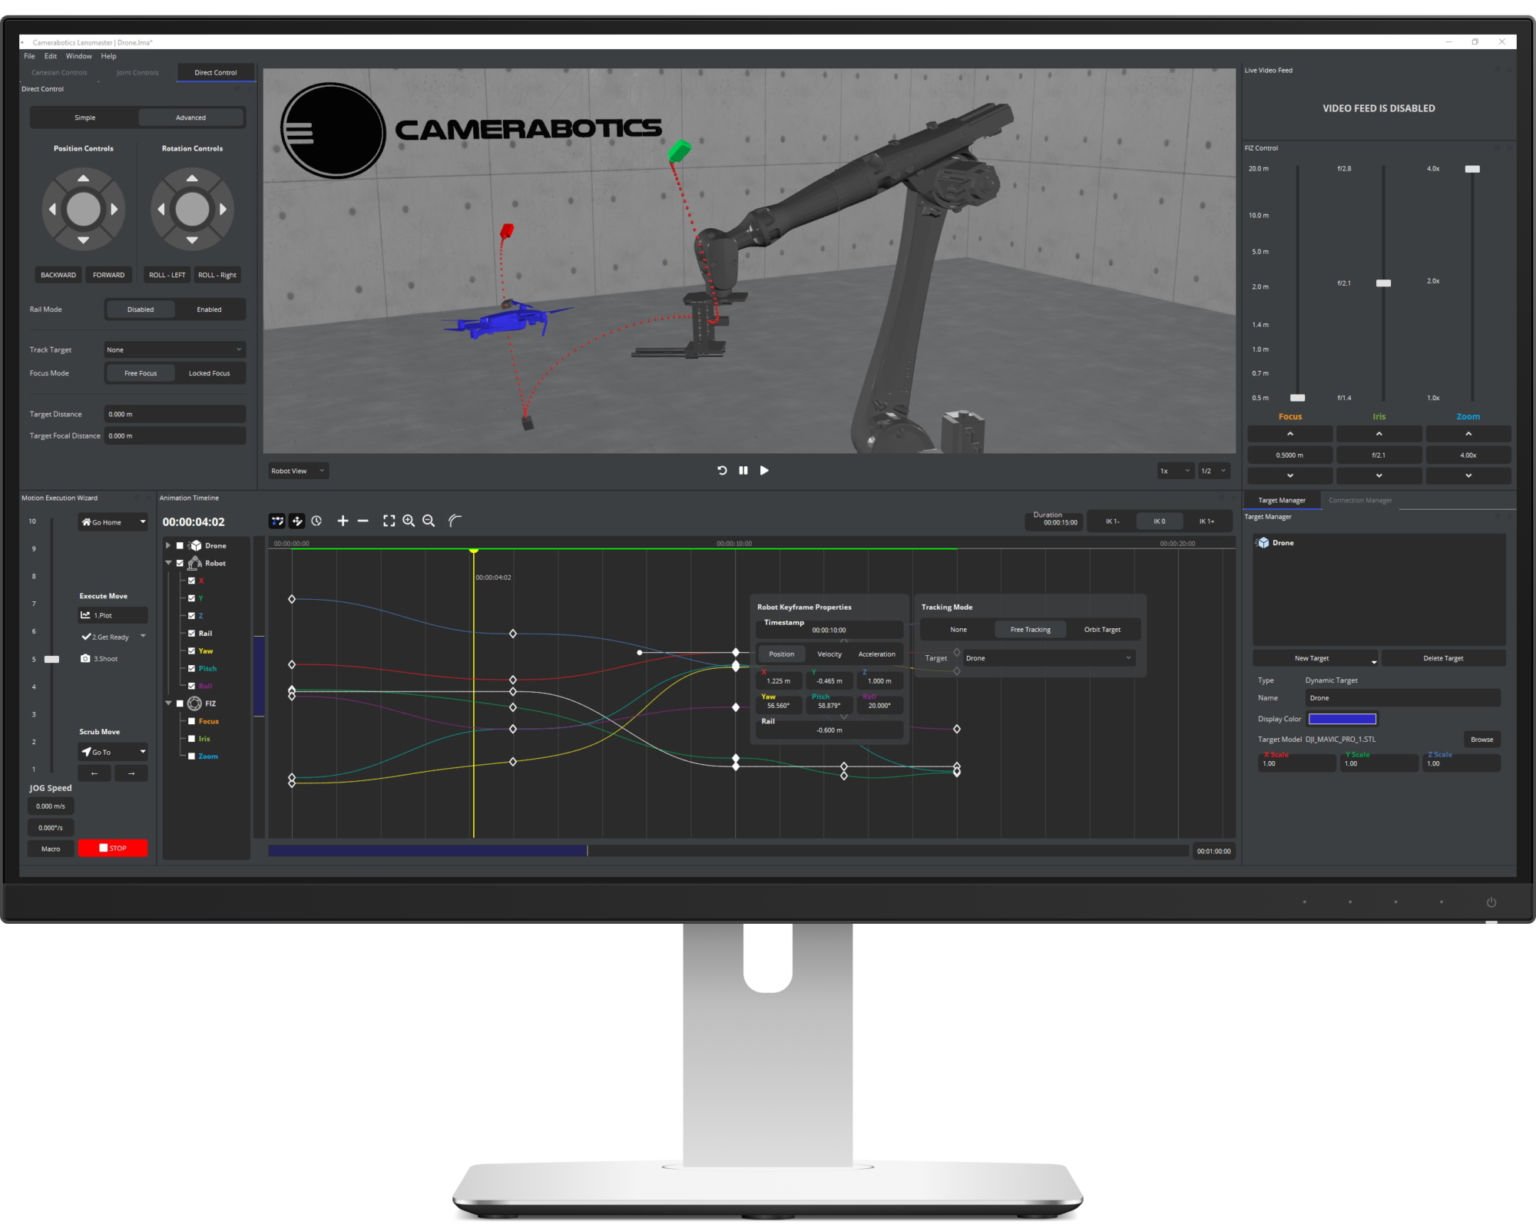Switch to the Joint Controls tab
1536x1228 pixels.
pos(137,72)
